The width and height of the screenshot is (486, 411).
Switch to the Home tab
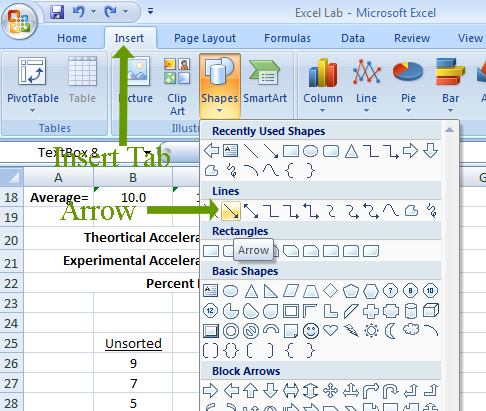(x=72, y=38)
